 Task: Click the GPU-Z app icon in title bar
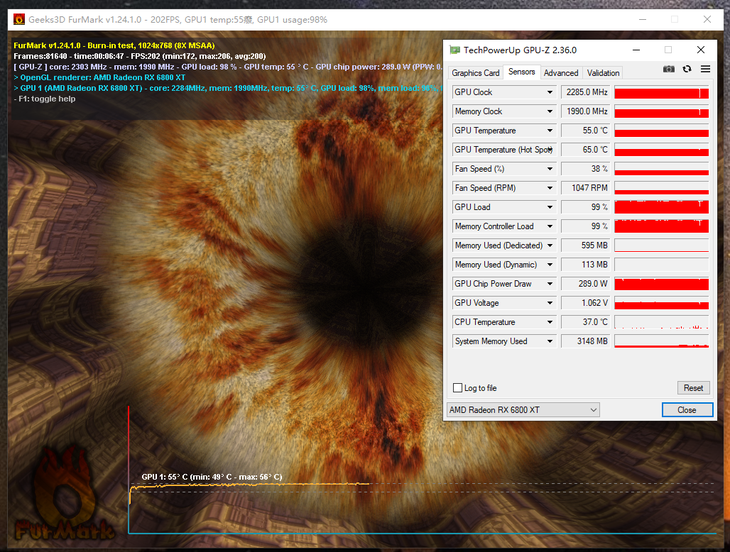[x=455, y=50]
